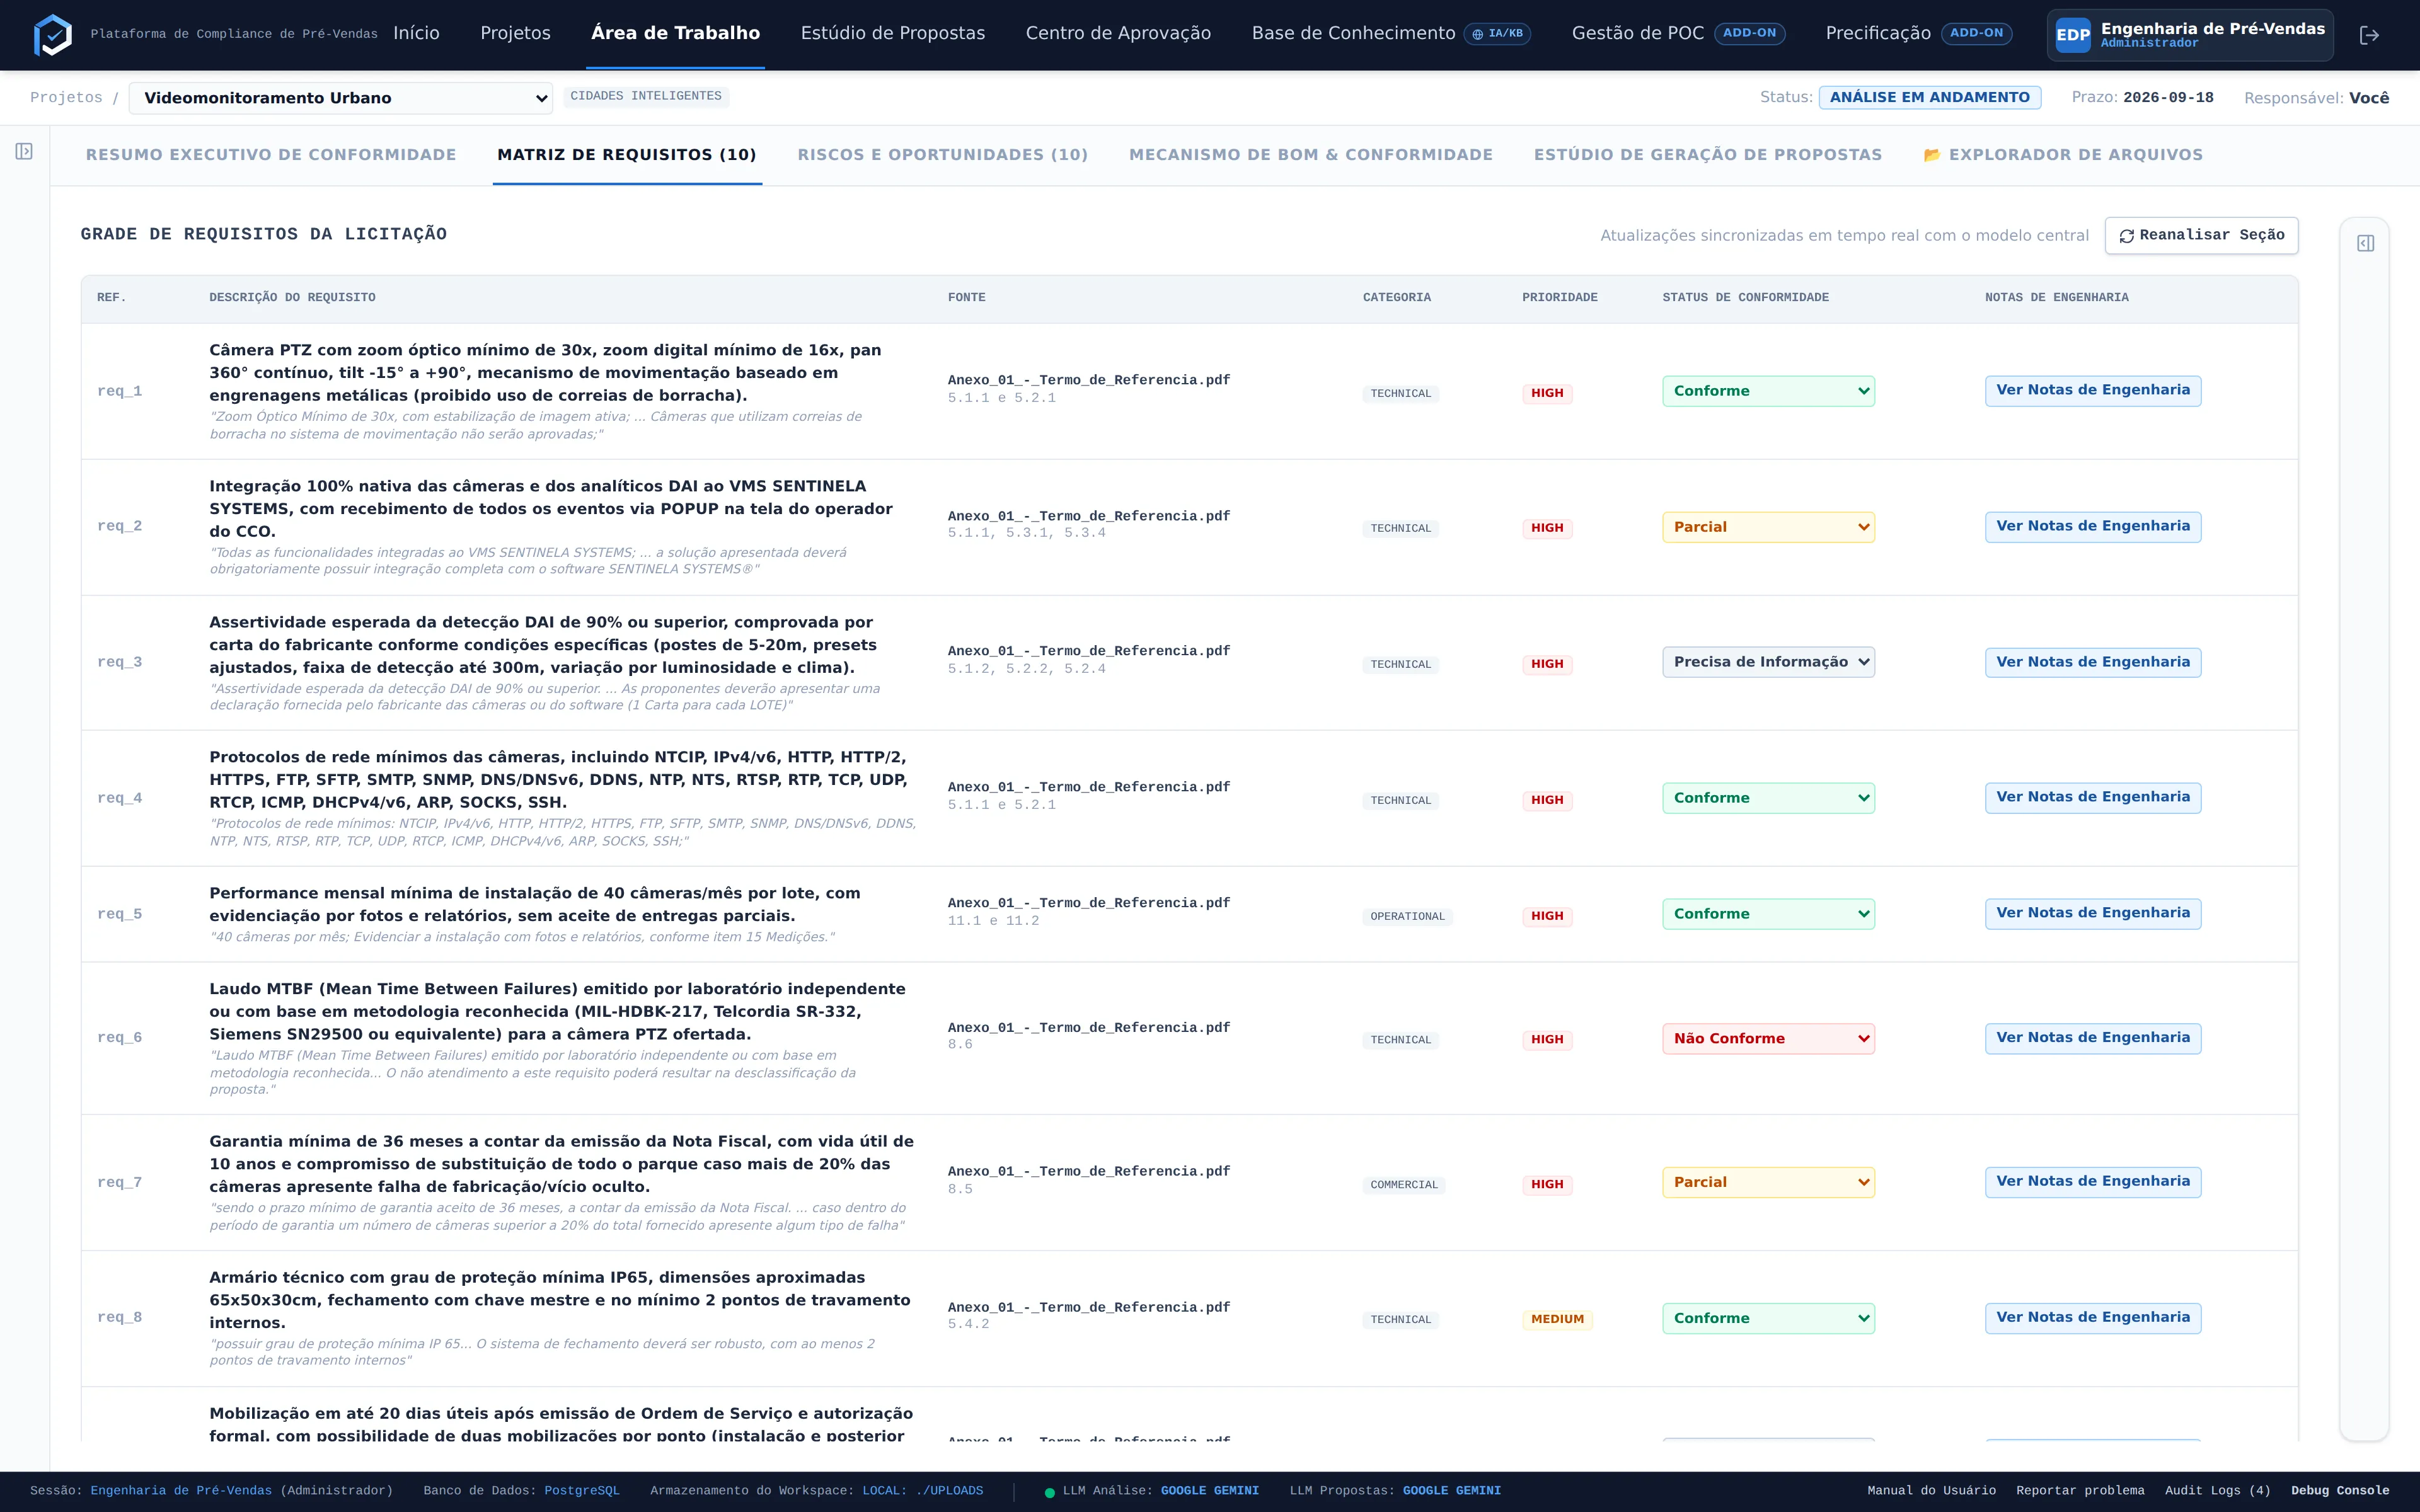Screen dimensions: 2420x1512
Task: Click the Reanalisar Seção button
Action: [x=2201, y=235]
